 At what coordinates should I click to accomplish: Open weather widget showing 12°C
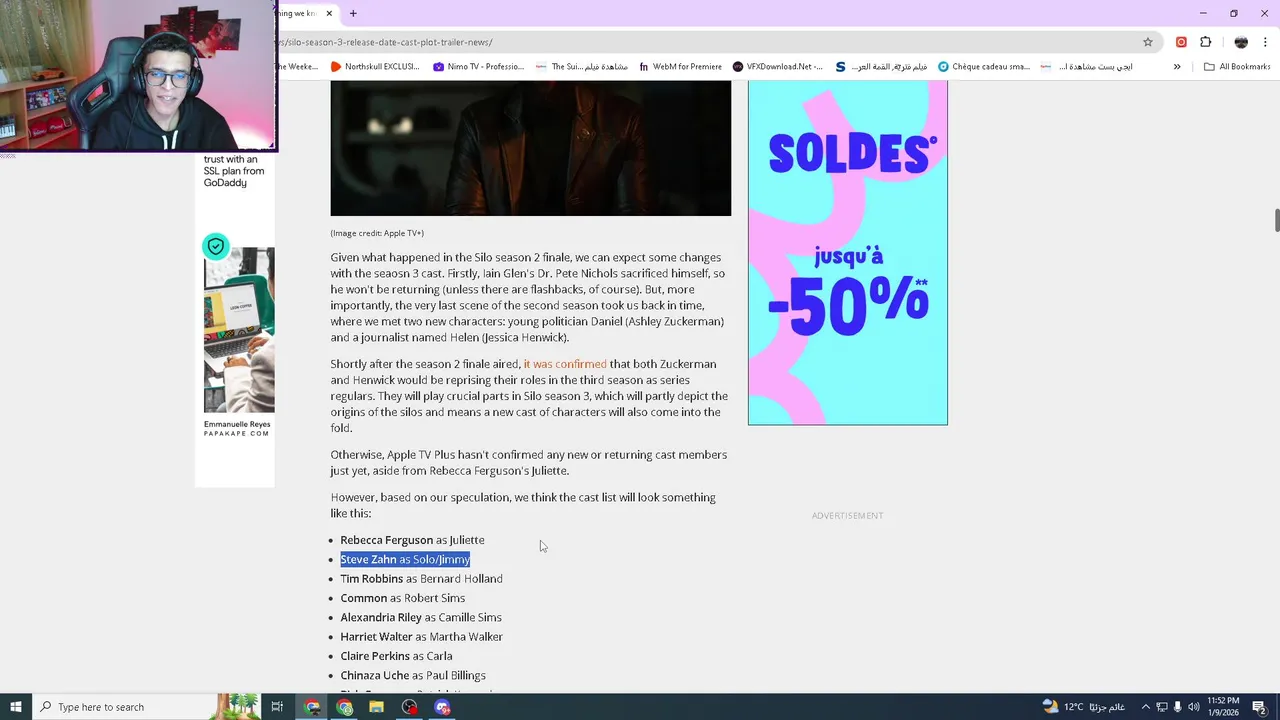coord(1084,707)
